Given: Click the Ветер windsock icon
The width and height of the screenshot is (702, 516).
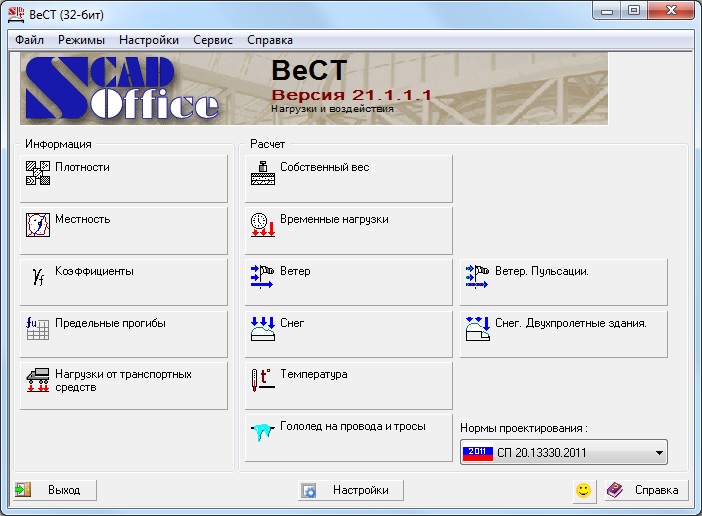Looking at the screenshot, I should point(262,277).
